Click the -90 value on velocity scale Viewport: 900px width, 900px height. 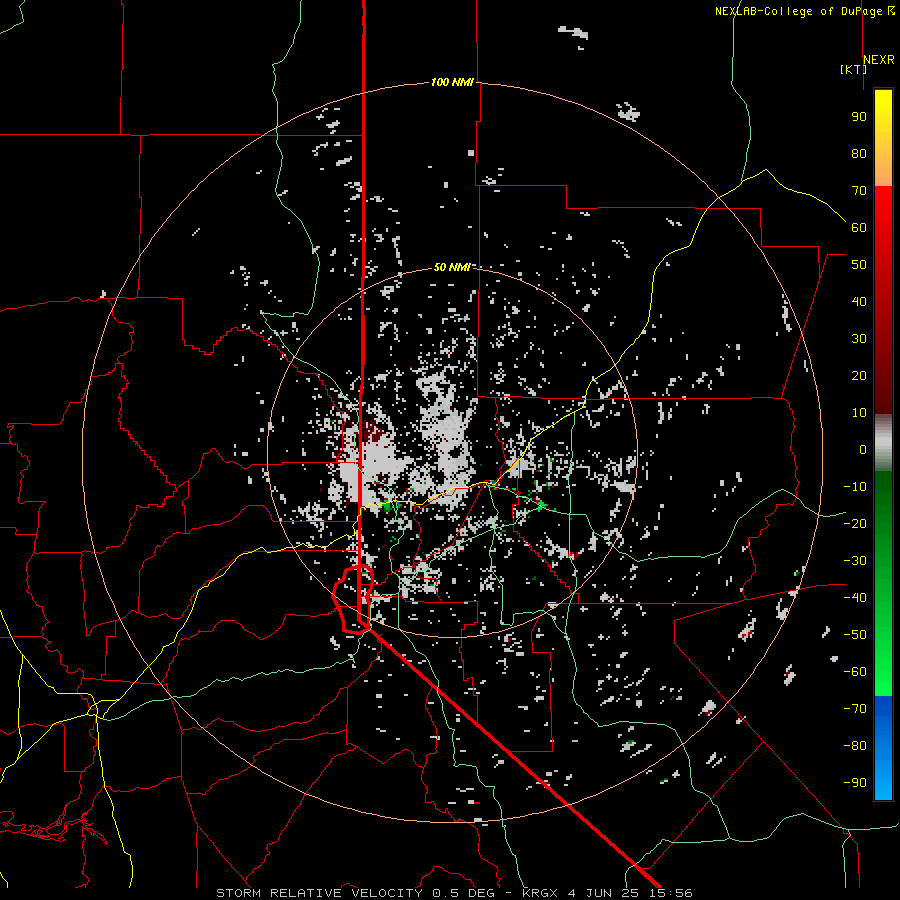855,783
